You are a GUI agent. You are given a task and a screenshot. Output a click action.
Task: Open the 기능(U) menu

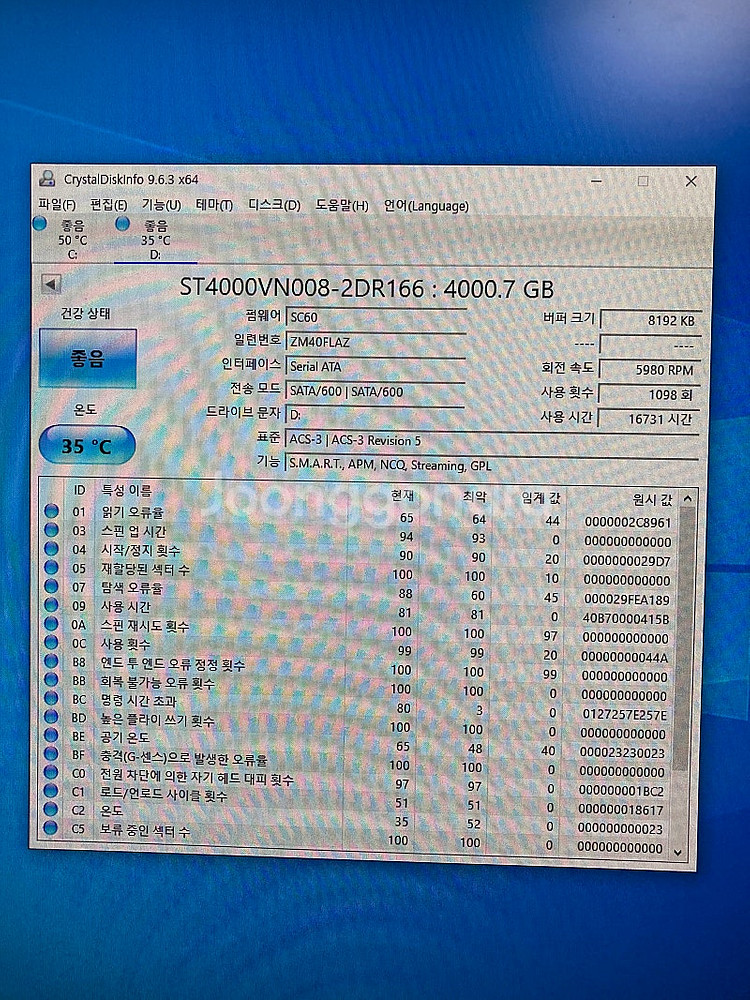tap(161, 205)
